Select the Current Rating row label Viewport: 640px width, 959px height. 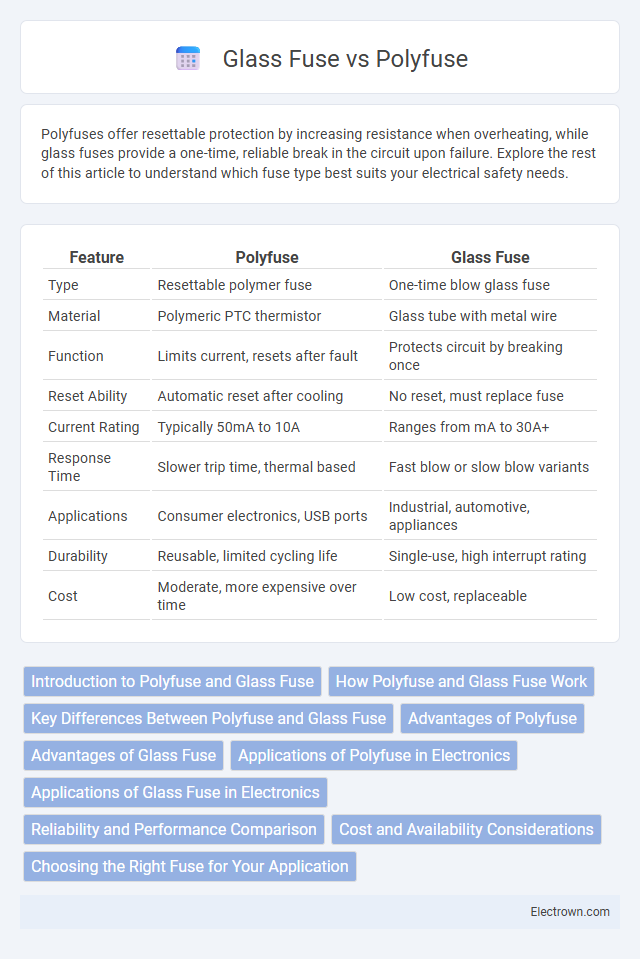click(x=94, y=427)
